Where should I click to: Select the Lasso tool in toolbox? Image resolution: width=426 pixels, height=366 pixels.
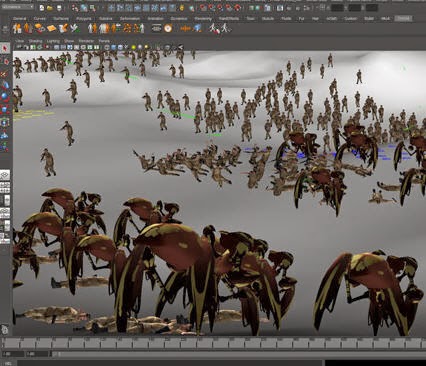point(5,61)
